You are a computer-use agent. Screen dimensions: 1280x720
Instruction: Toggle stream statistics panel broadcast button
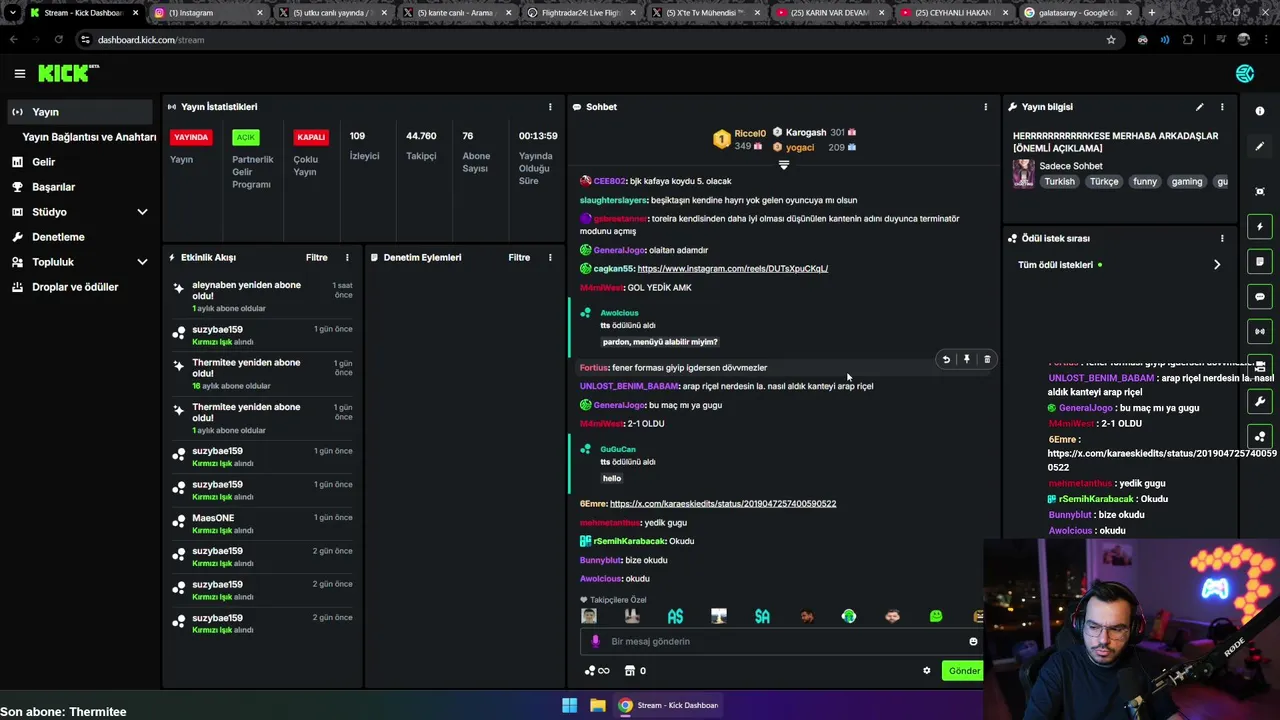pyautogui.click(x=1260, y=331)
